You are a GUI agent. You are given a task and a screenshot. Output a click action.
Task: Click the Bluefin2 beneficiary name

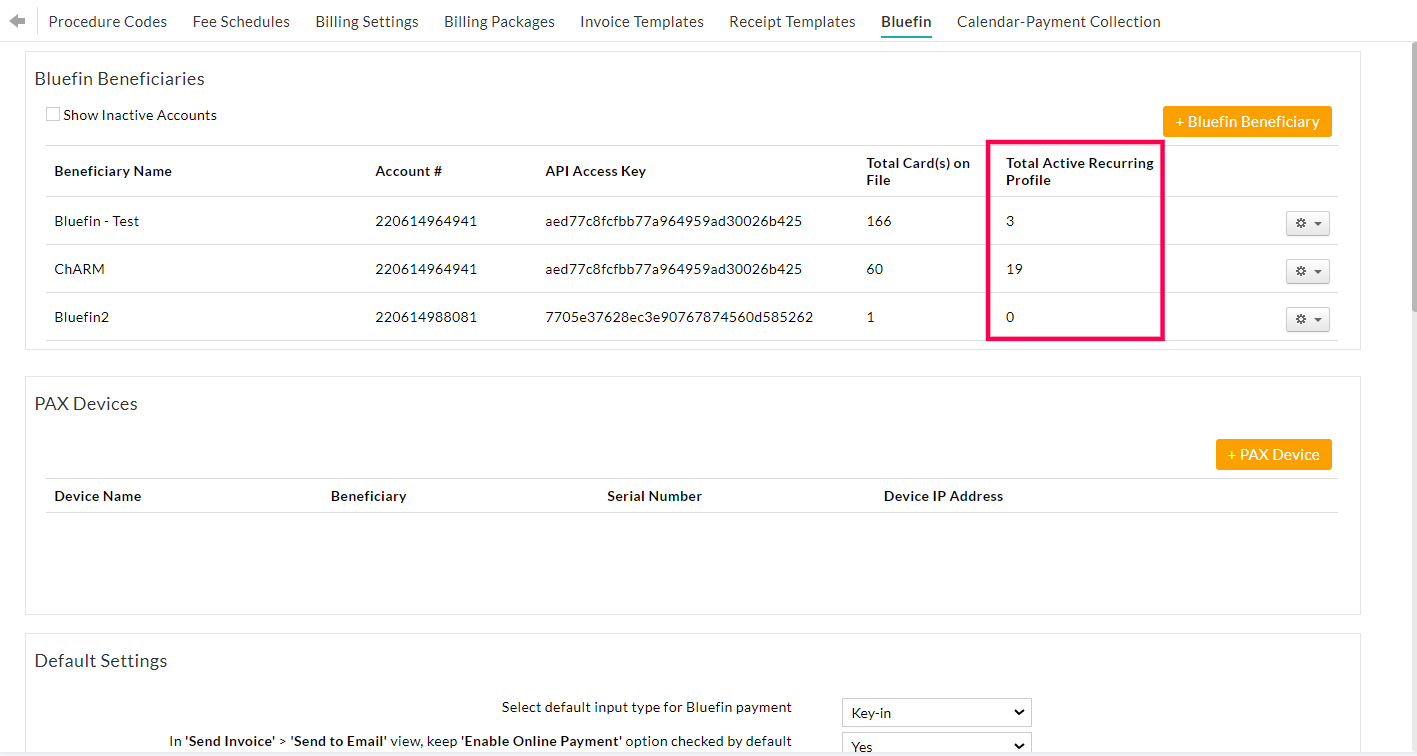(82, 317)
